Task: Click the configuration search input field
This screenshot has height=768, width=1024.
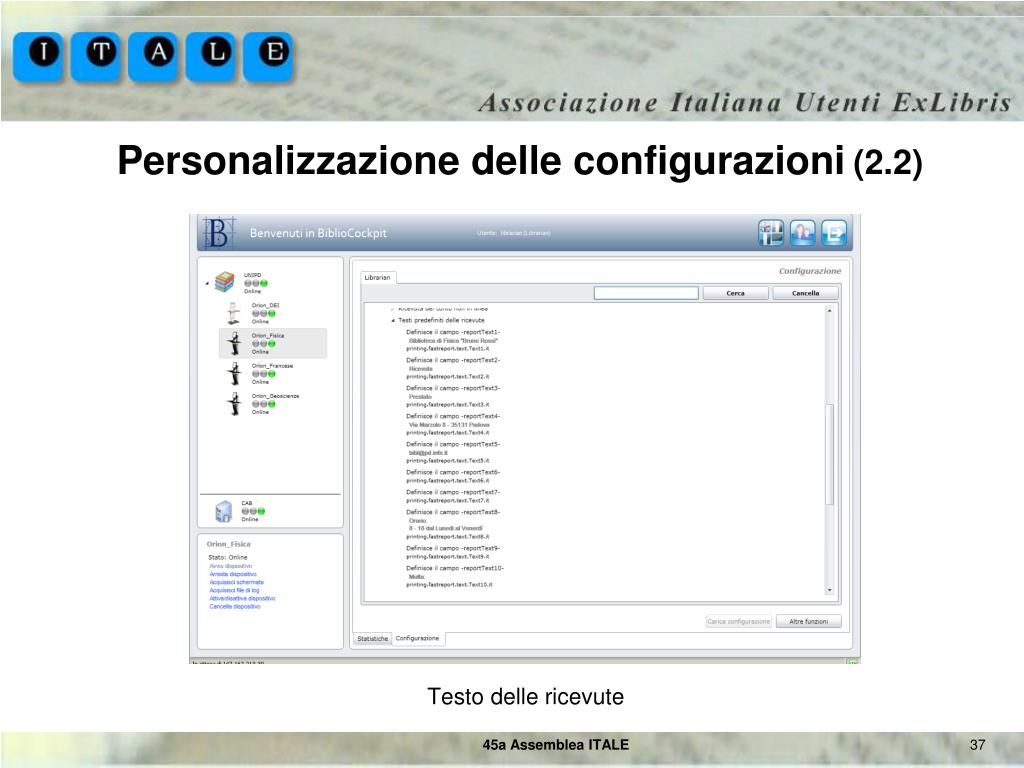Action: click(646, 293)
